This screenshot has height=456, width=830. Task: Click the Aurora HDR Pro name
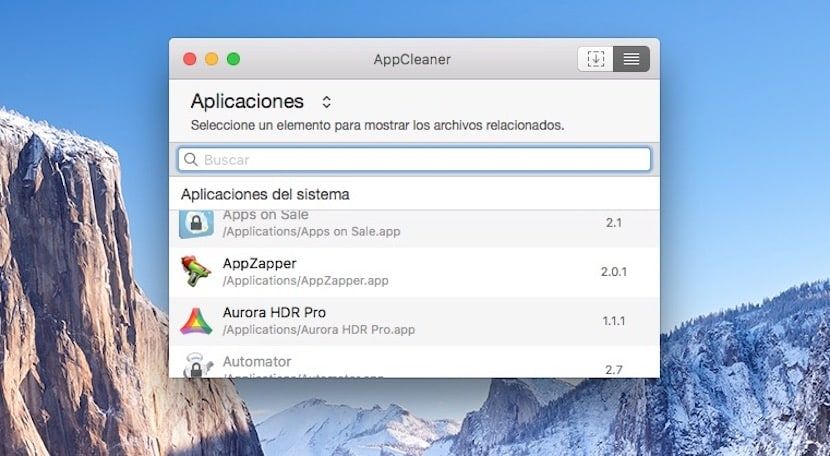274,312
